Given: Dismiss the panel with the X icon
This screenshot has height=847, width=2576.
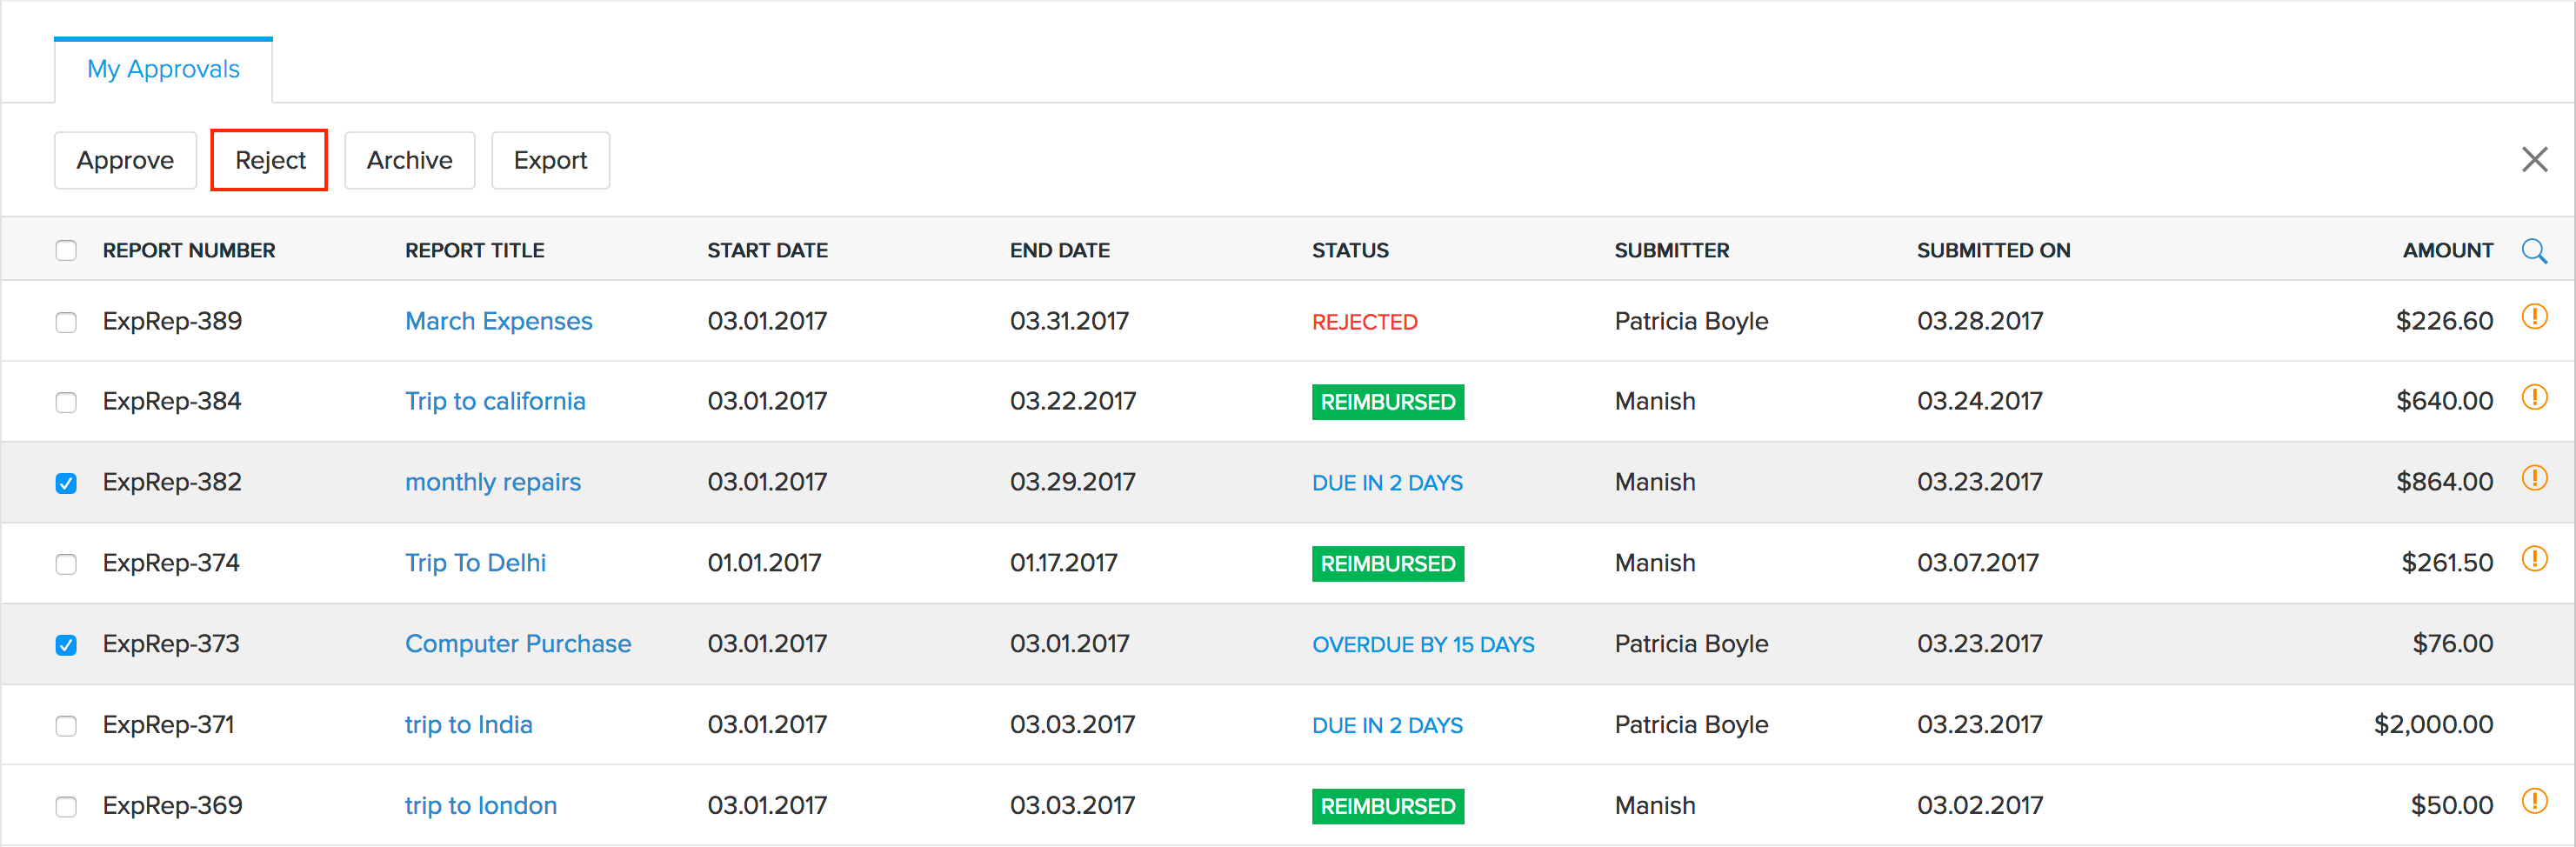Looking at the screenshot, I should point(2536,159).
